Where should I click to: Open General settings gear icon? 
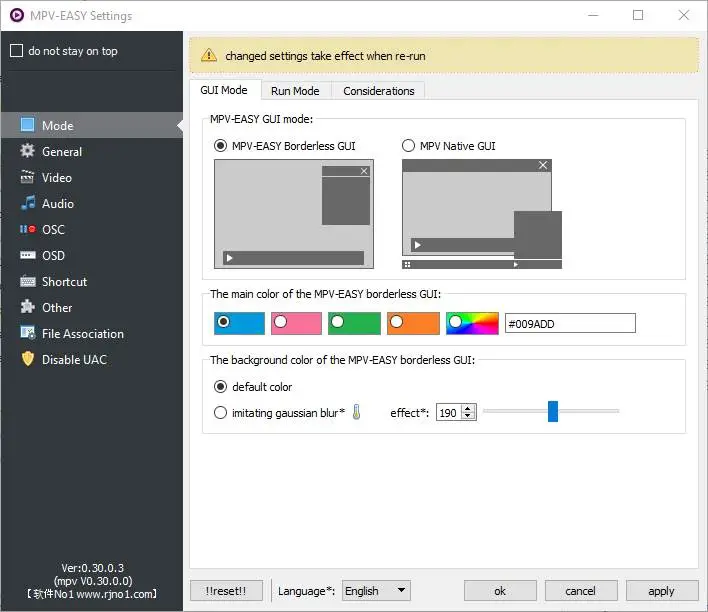coord(27,151)
